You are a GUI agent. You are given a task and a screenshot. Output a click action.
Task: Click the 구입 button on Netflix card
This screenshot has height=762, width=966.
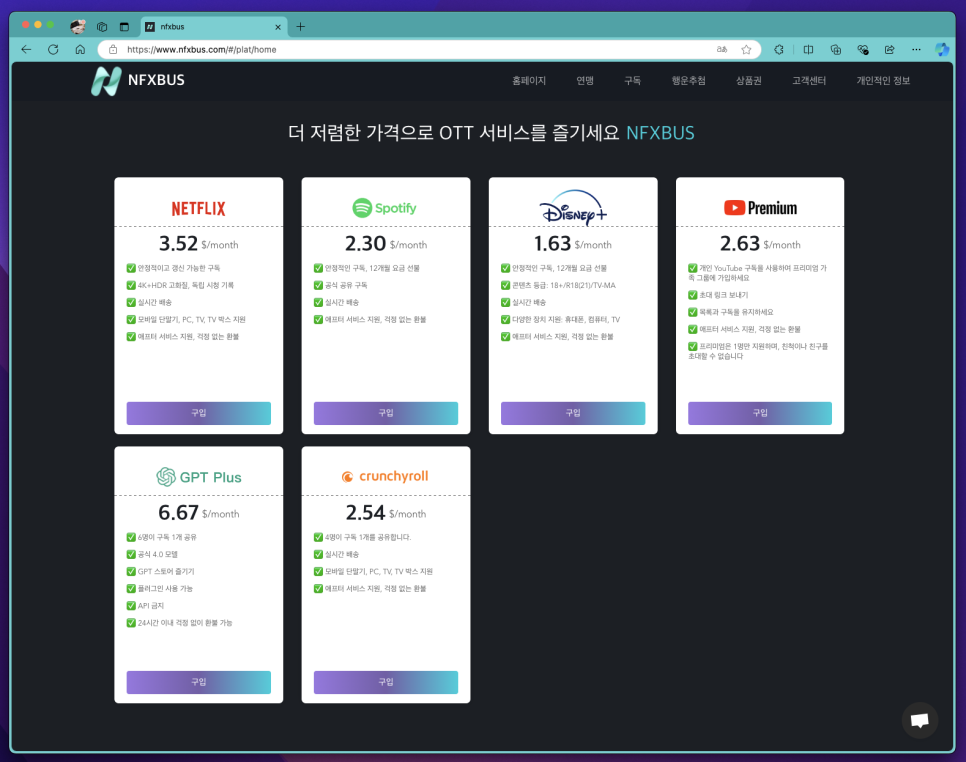pyautogui.click(x=198, y=413)
